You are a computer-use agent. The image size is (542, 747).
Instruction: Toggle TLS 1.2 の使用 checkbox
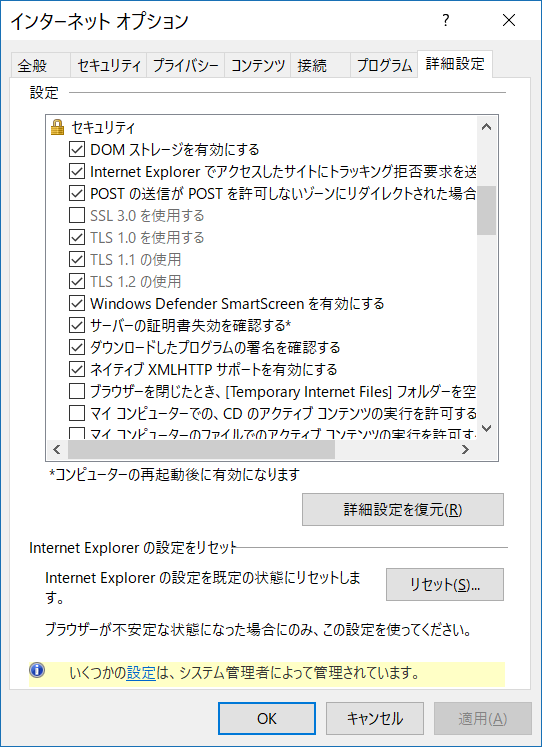(77, 281)
